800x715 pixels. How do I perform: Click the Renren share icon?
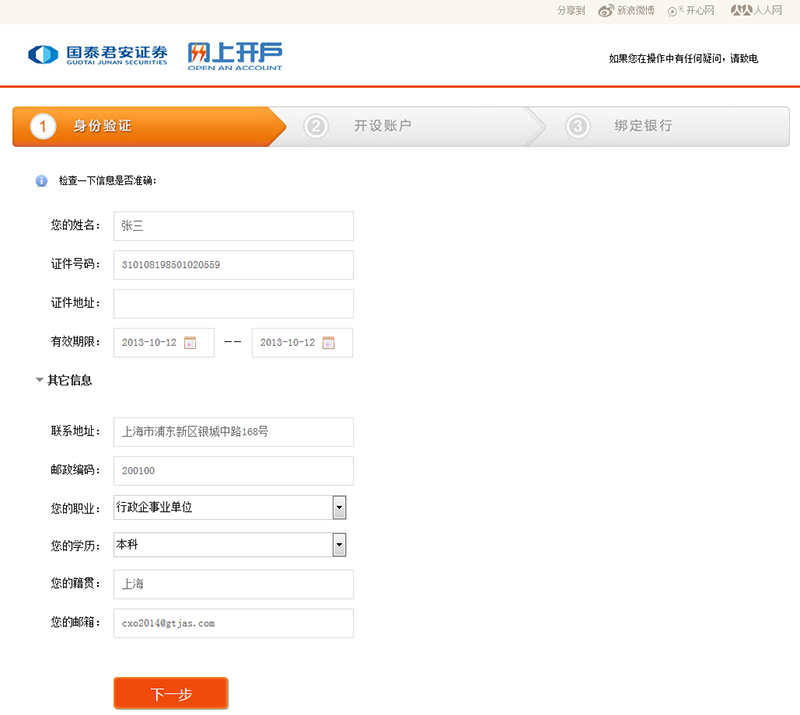(741, 11)
